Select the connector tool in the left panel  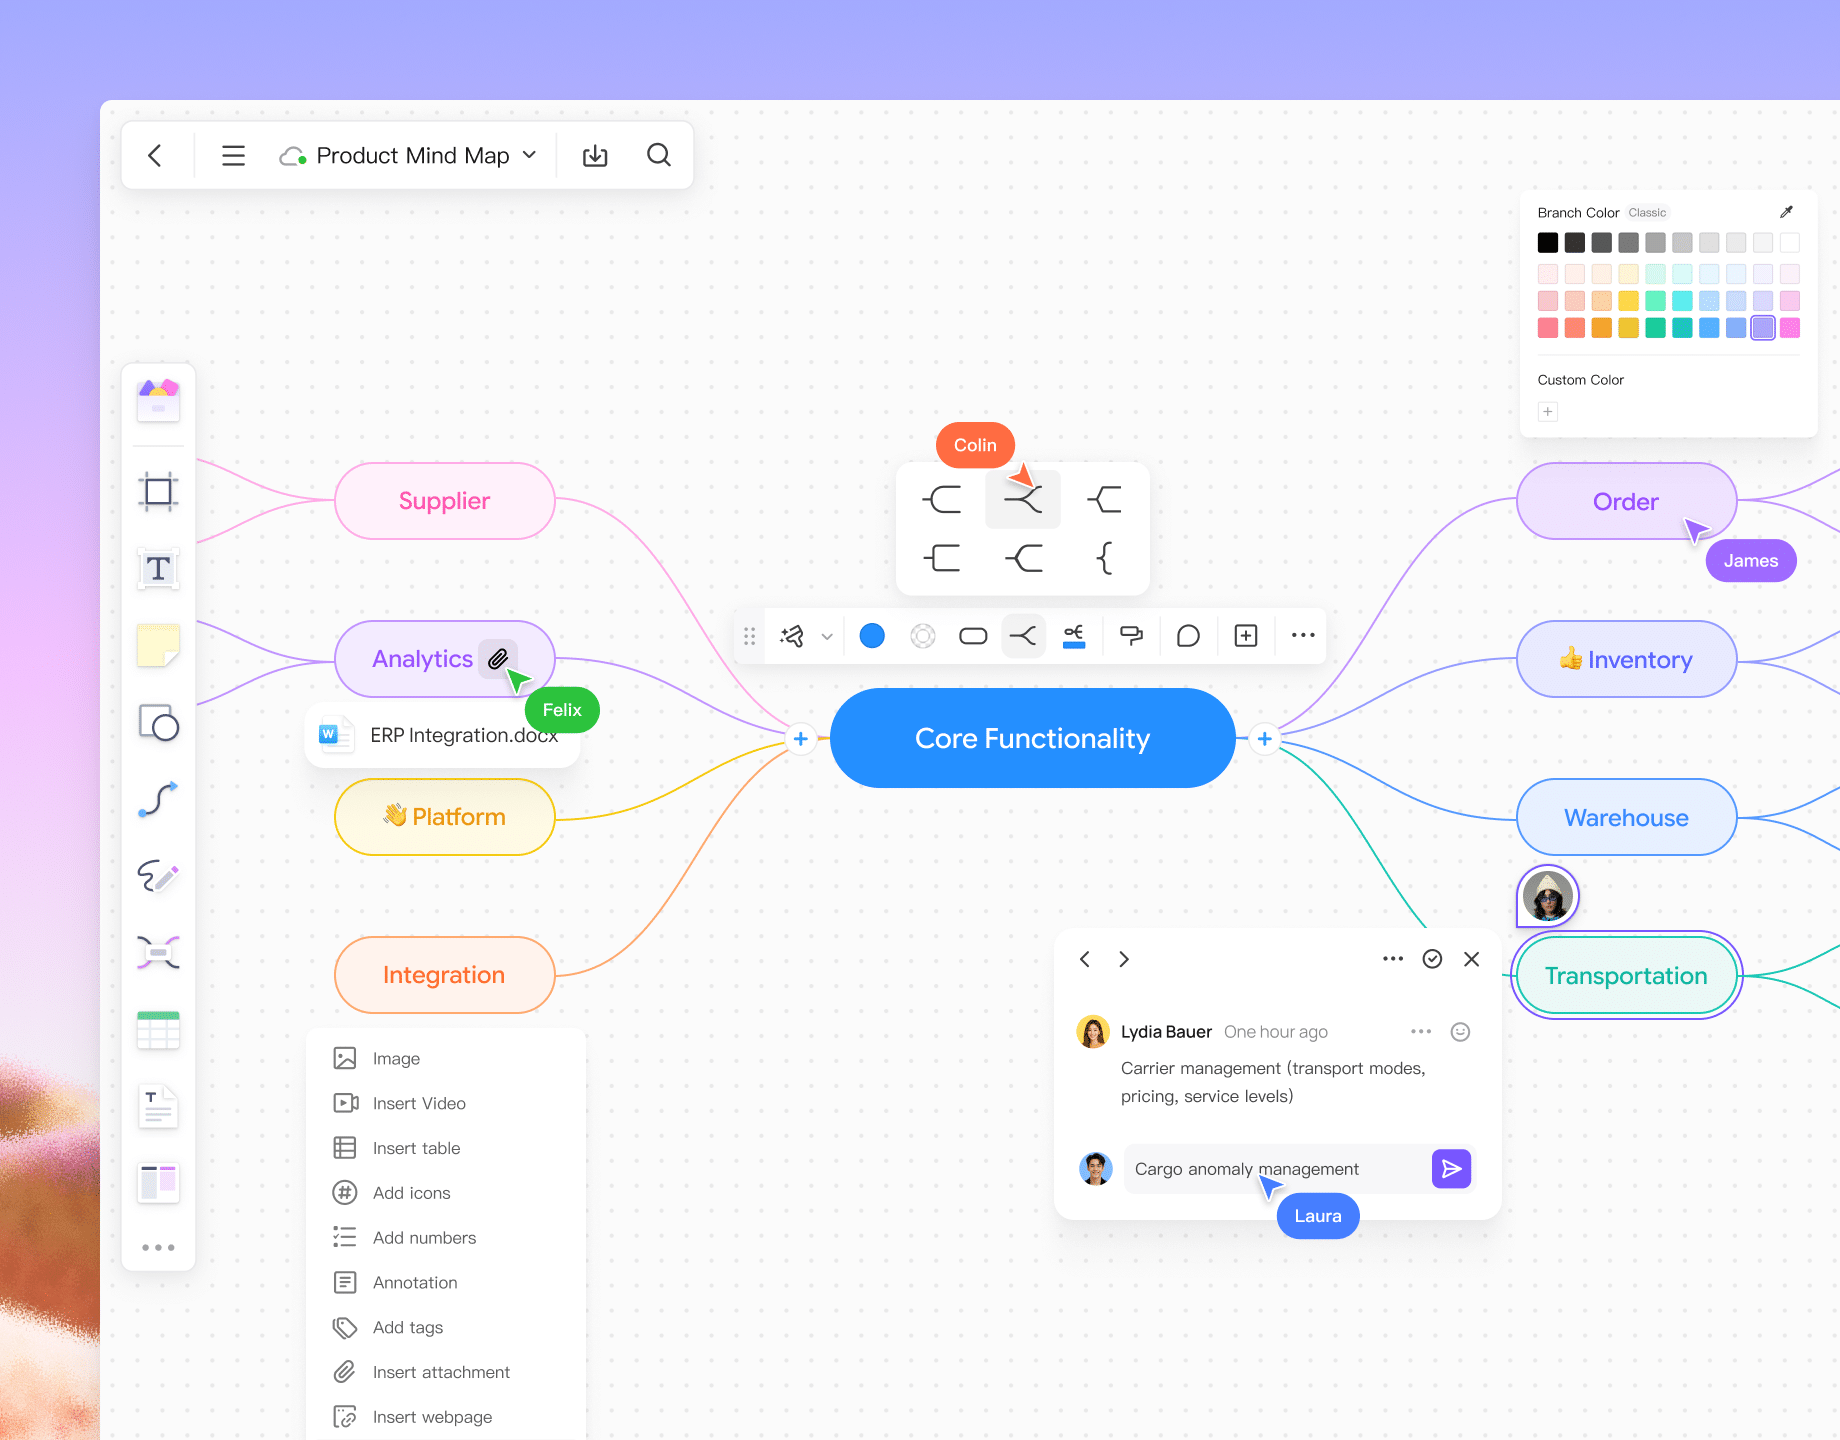click(x=158, y=799)
